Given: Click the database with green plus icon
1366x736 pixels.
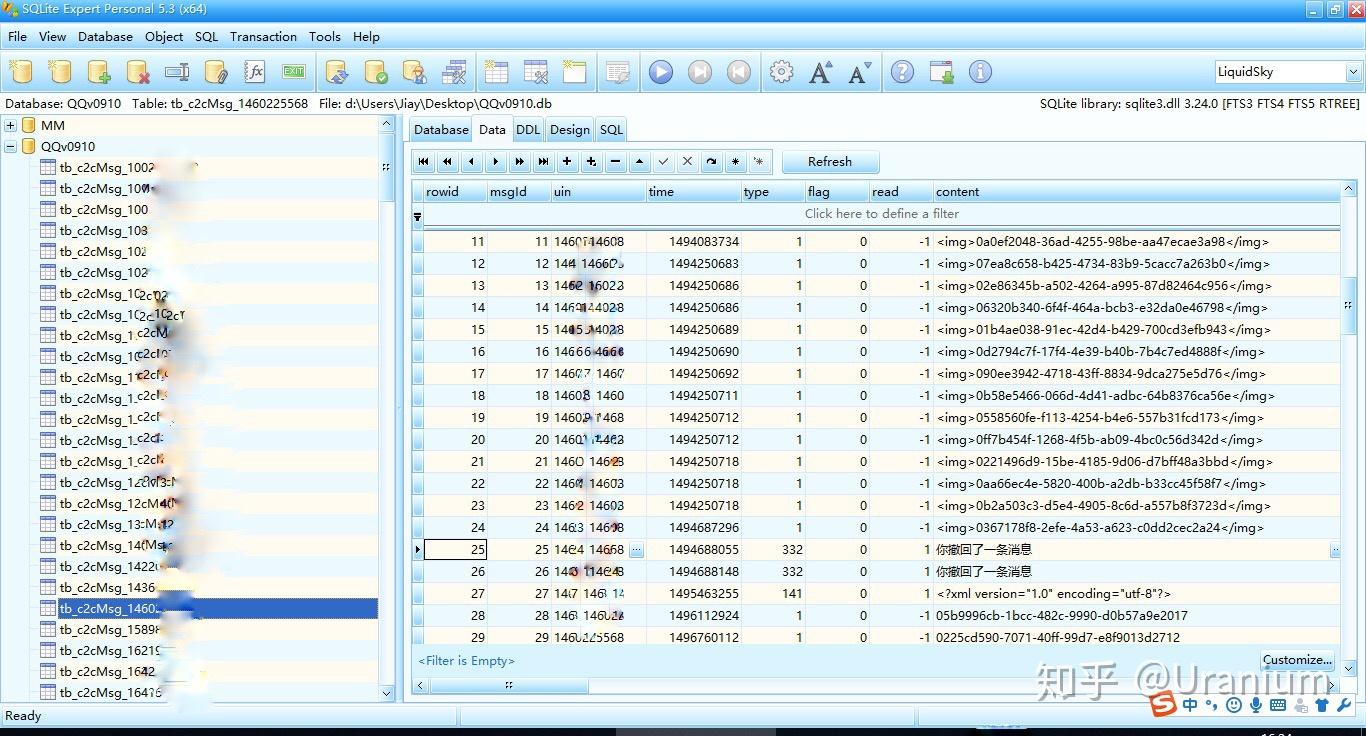Looking at the screenshot, I should [x=99, y=72].
